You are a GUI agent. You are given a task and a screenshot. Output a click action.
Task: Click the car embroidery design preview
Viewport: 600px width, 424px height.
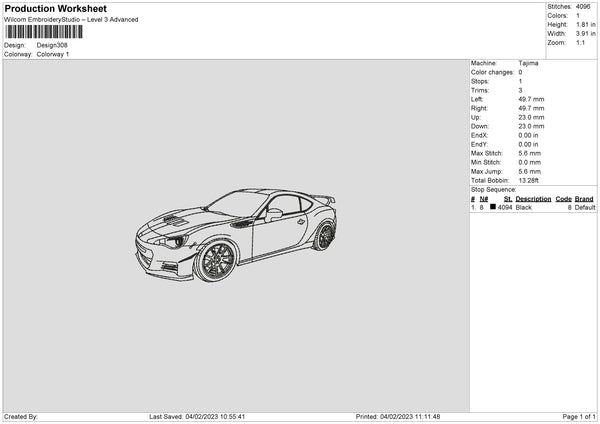point(237,233)
